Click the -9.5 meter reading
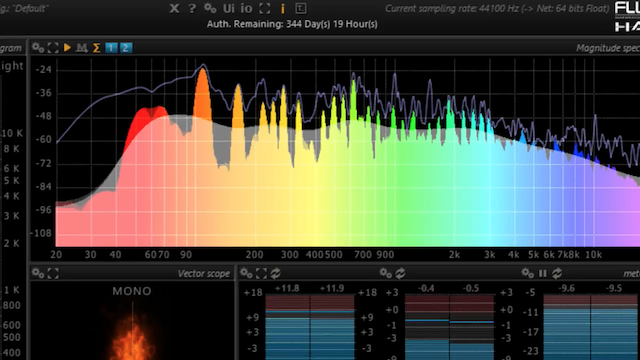This screenshot has width=640, height=360. [x=613, y=289]
